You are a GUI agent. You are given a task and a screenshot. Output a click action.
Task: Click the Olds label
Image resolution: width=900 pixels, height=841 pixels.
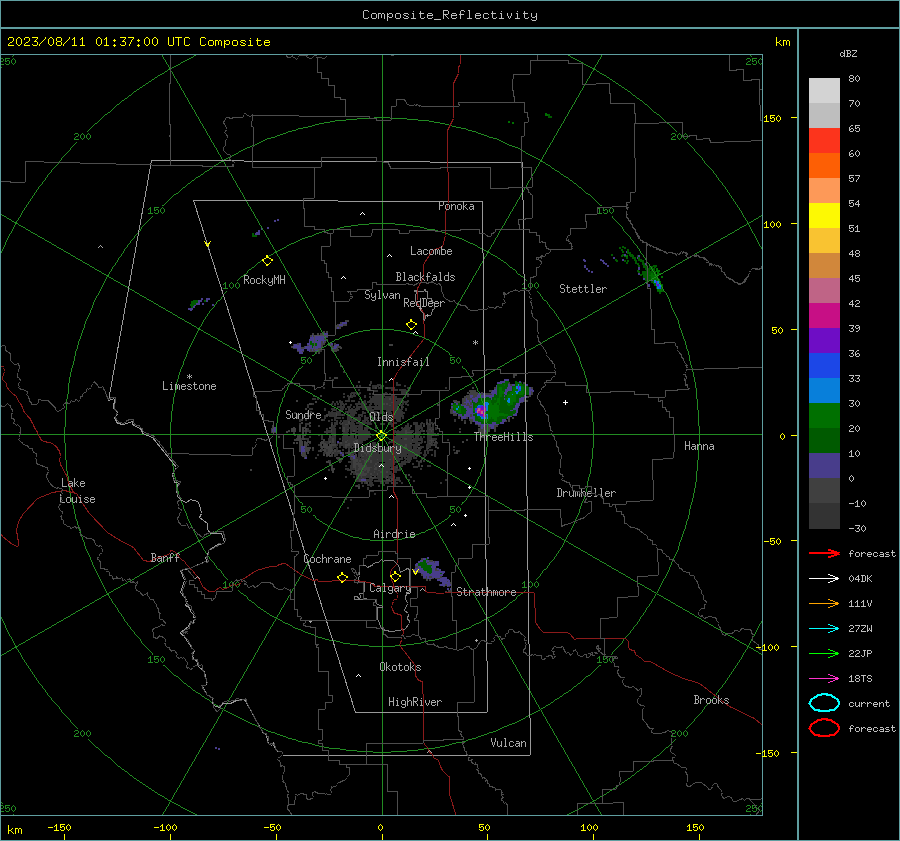381,417
